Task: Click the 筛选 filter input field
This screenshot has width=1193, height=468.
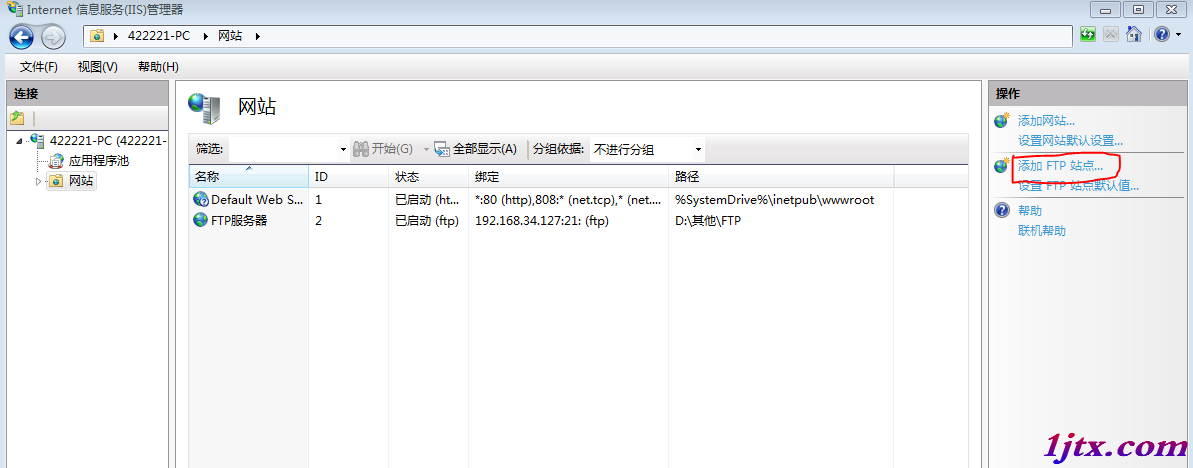Action: tap(283, 149)
